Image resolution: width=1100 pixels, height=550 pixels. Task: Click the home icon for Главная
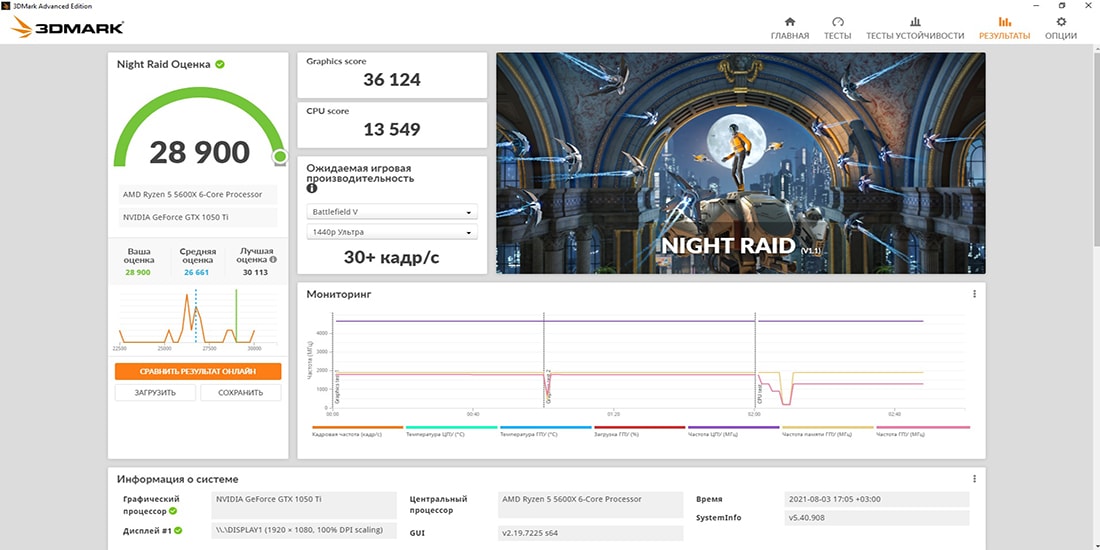point(789,22)
